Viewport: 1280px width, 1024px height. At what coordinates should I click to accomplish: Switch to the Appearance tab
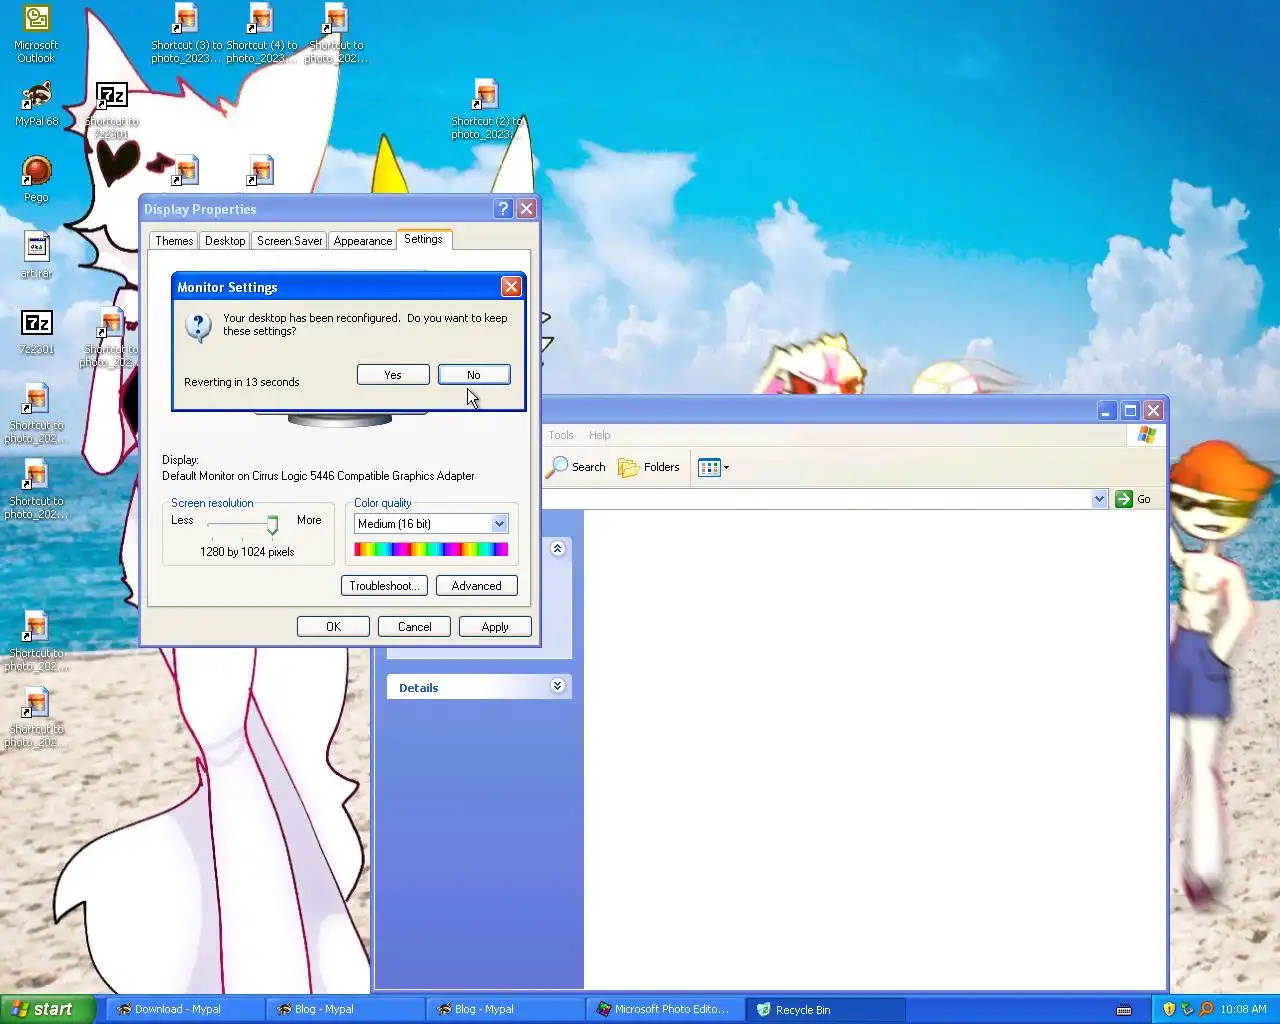tap(363, 241)
